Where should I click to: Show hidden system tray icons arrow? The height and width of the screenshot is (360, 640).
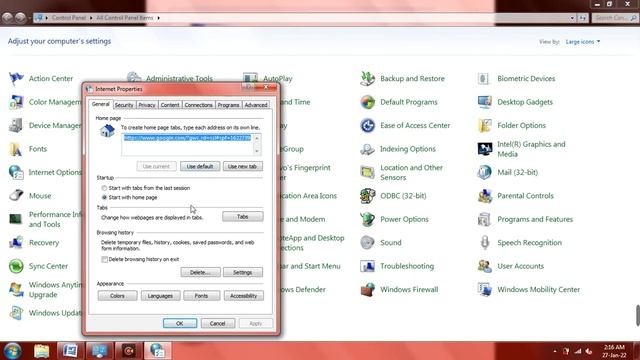point(555,351)
